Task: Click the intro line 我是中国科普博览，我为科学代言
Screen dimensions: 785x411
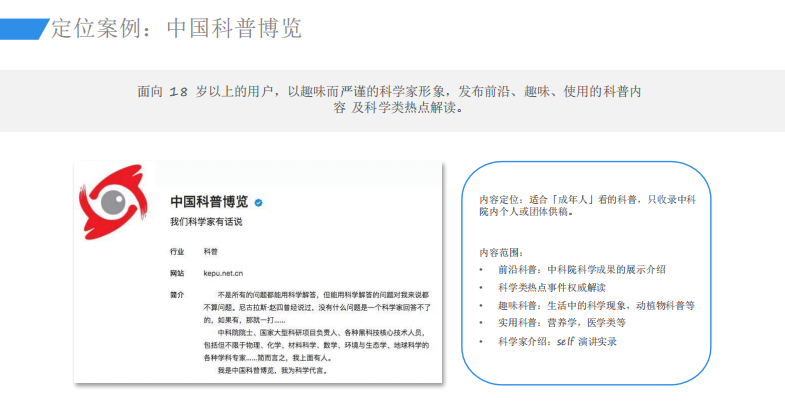Action: coord(273,370)
